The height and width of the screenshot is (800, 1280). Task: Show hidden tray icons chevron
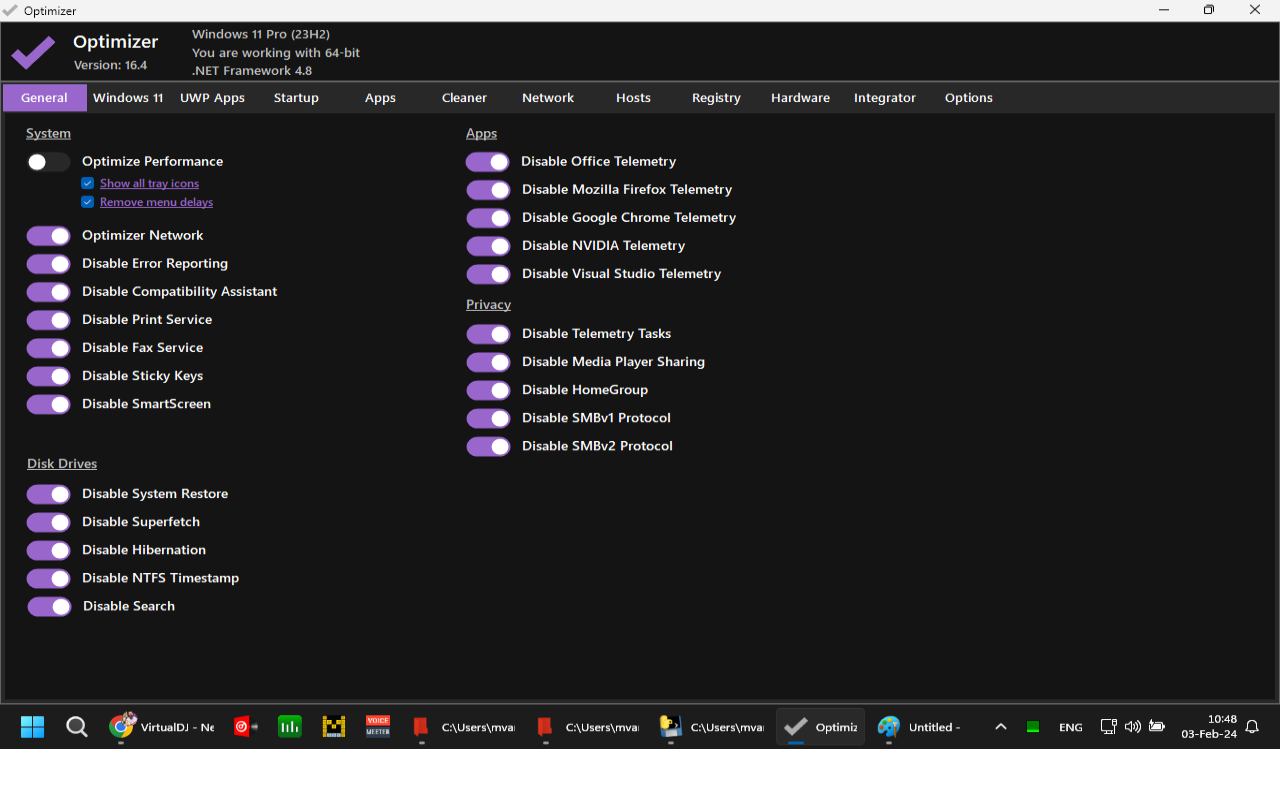coord(1000,727)
